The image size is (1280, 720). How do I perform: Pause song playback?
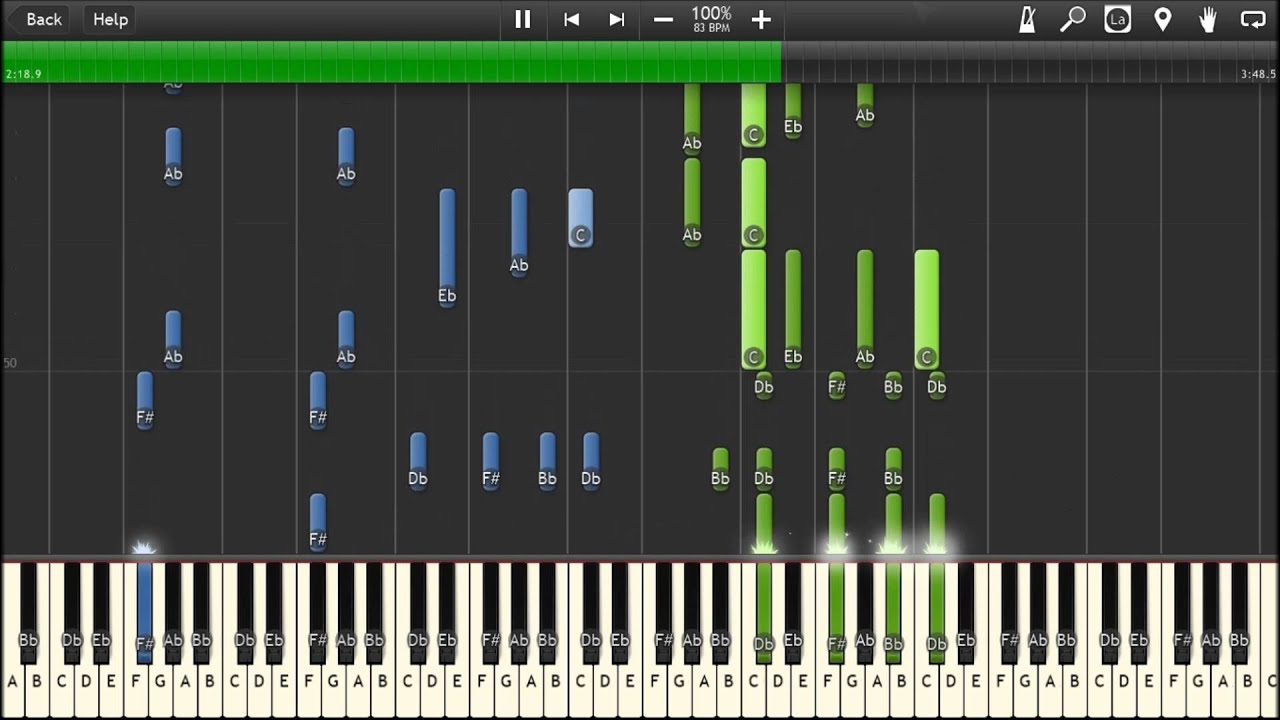click(522, 19)
